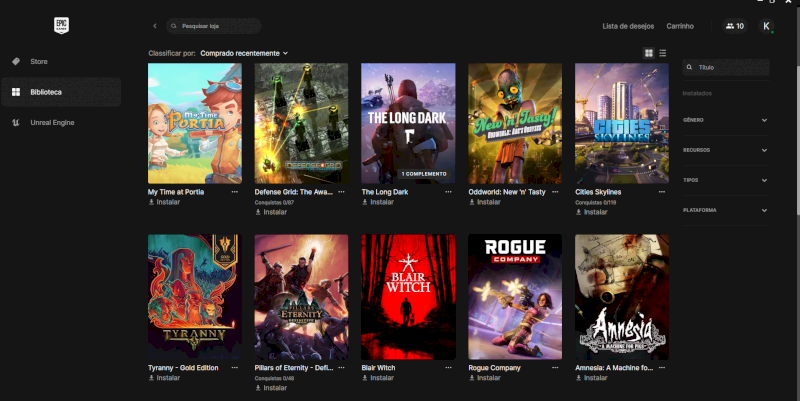This screenshot has height=401, width=800.
Task: Toggle the Instalados filter
Action: [x=697, y=93]
